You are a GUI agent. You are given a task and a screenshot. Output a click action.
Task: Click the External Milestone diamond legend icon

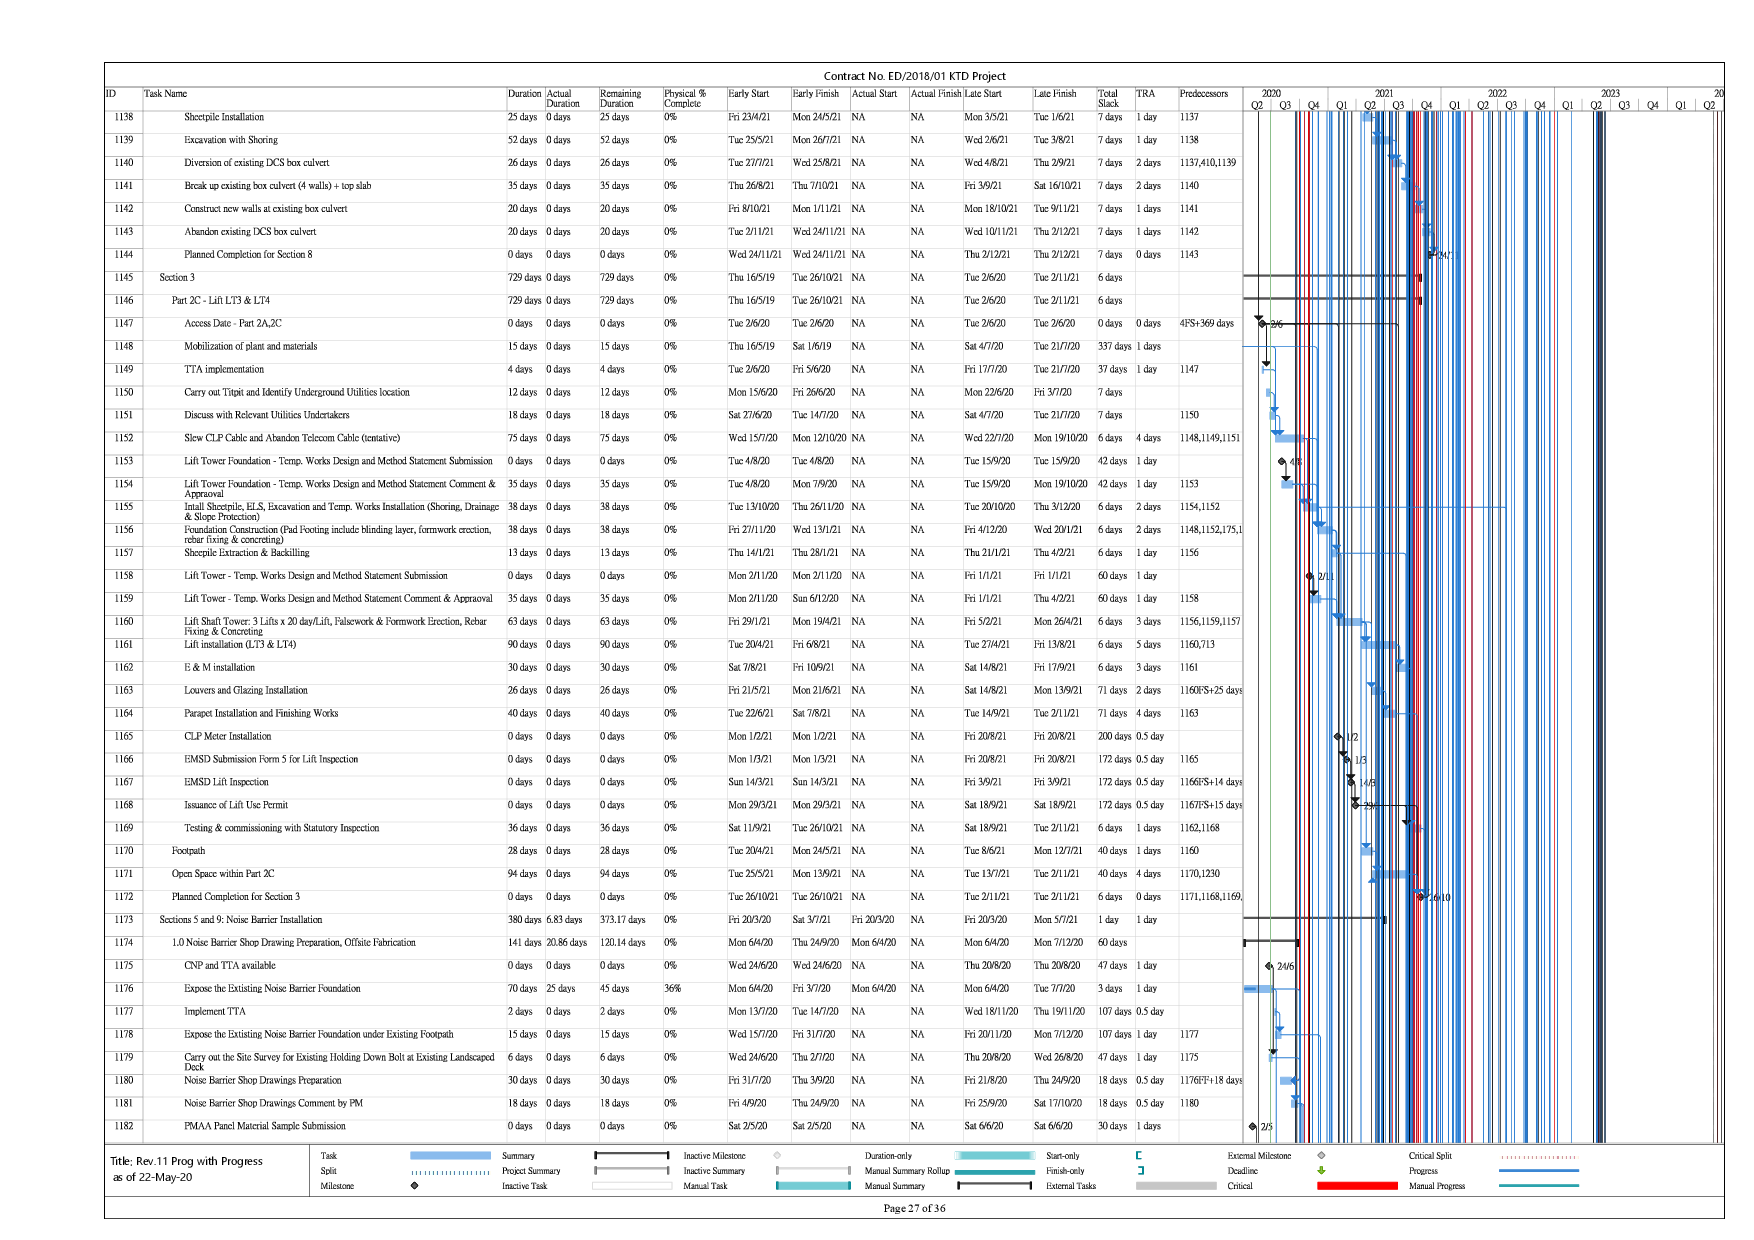tap(1321, 1156)
